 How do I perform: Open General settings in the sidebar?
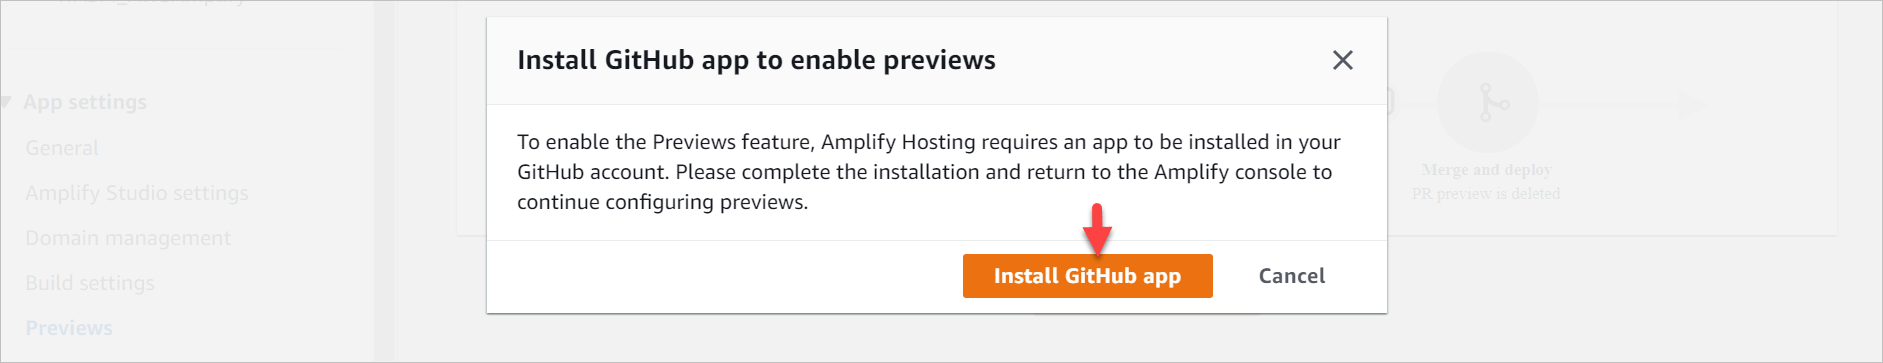pyautogui.click(x=62, y=148)
